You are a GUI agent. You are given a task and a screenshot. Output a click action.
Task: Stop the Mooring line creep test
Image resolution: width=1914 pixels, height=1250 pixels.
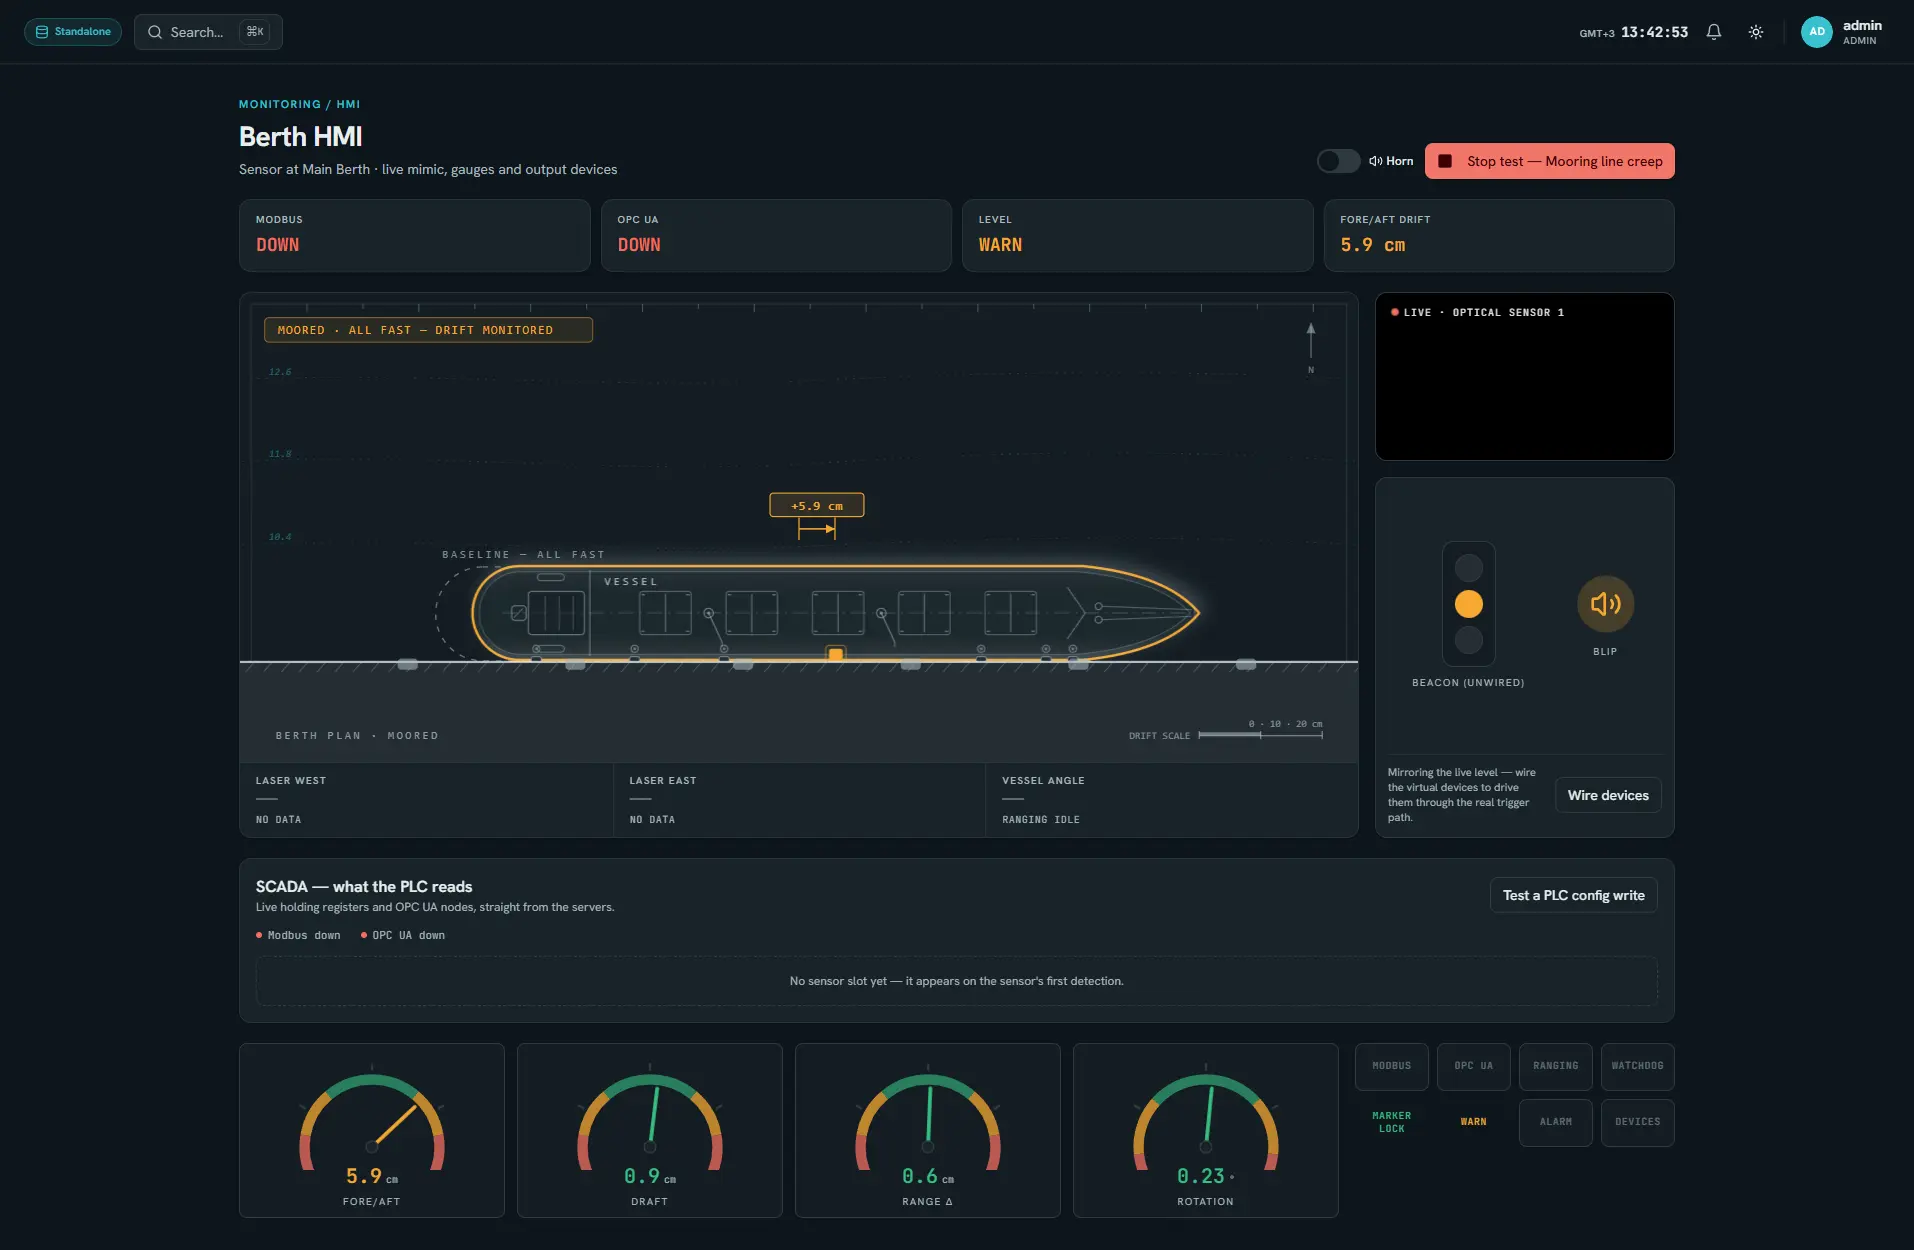(1549, 161)
